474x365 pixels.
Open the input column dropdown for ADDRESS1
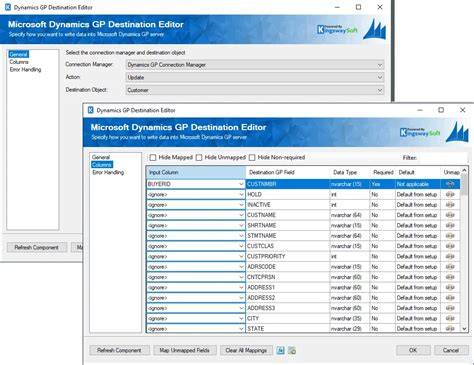241,287
